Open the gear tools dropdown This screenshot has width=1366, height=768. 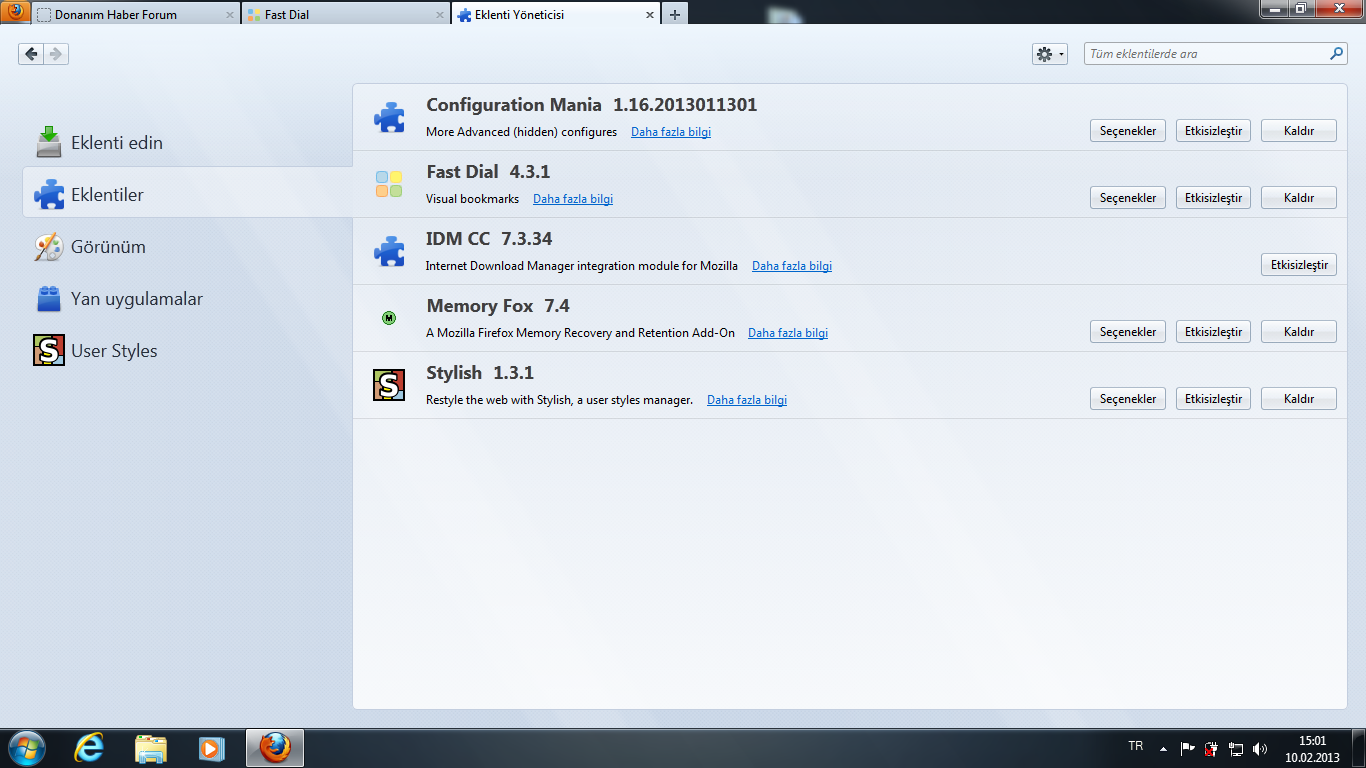click(x=1050, y=54)
